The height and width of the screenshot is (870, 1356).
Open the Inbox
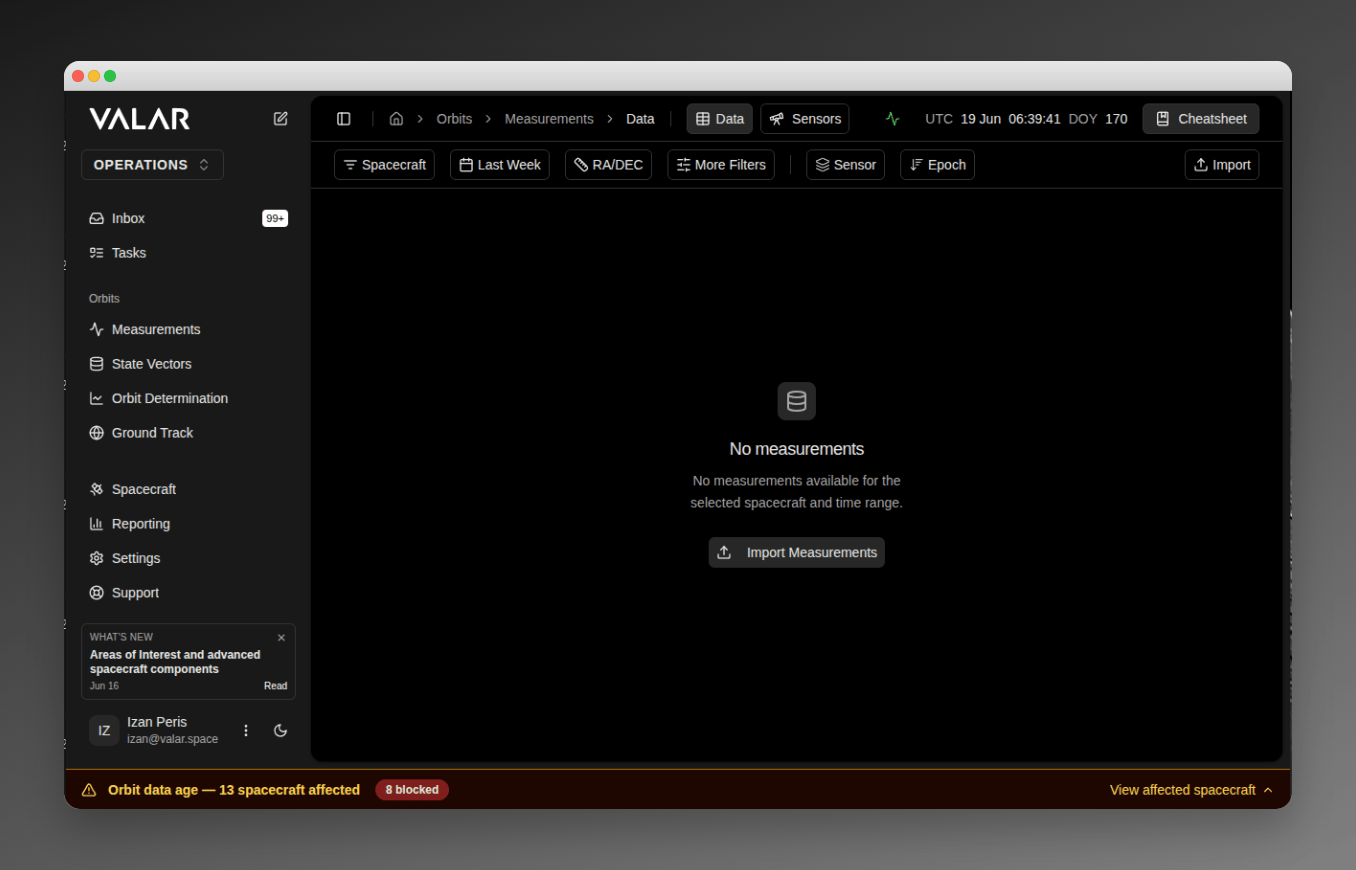(x=188, y=218)
